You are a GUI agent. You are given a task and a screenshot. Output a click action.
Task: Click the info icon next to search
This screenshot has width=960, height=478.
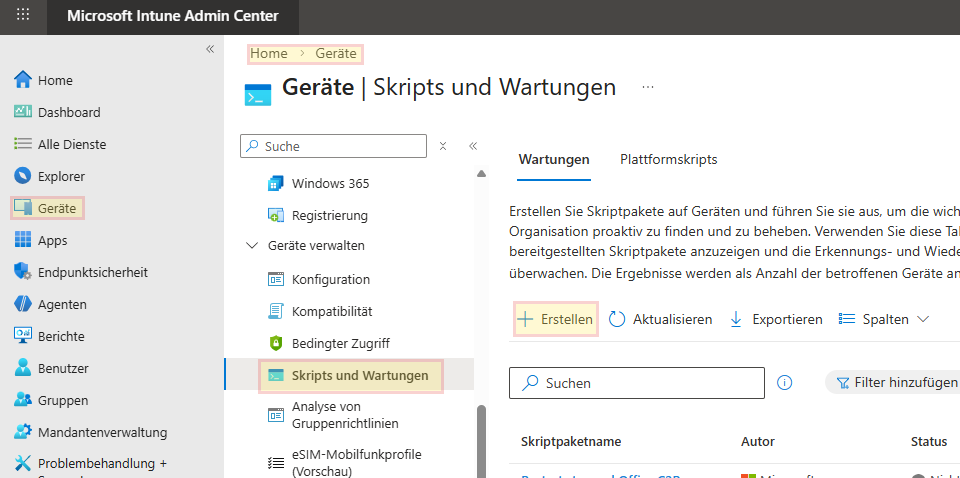(785, 382)
